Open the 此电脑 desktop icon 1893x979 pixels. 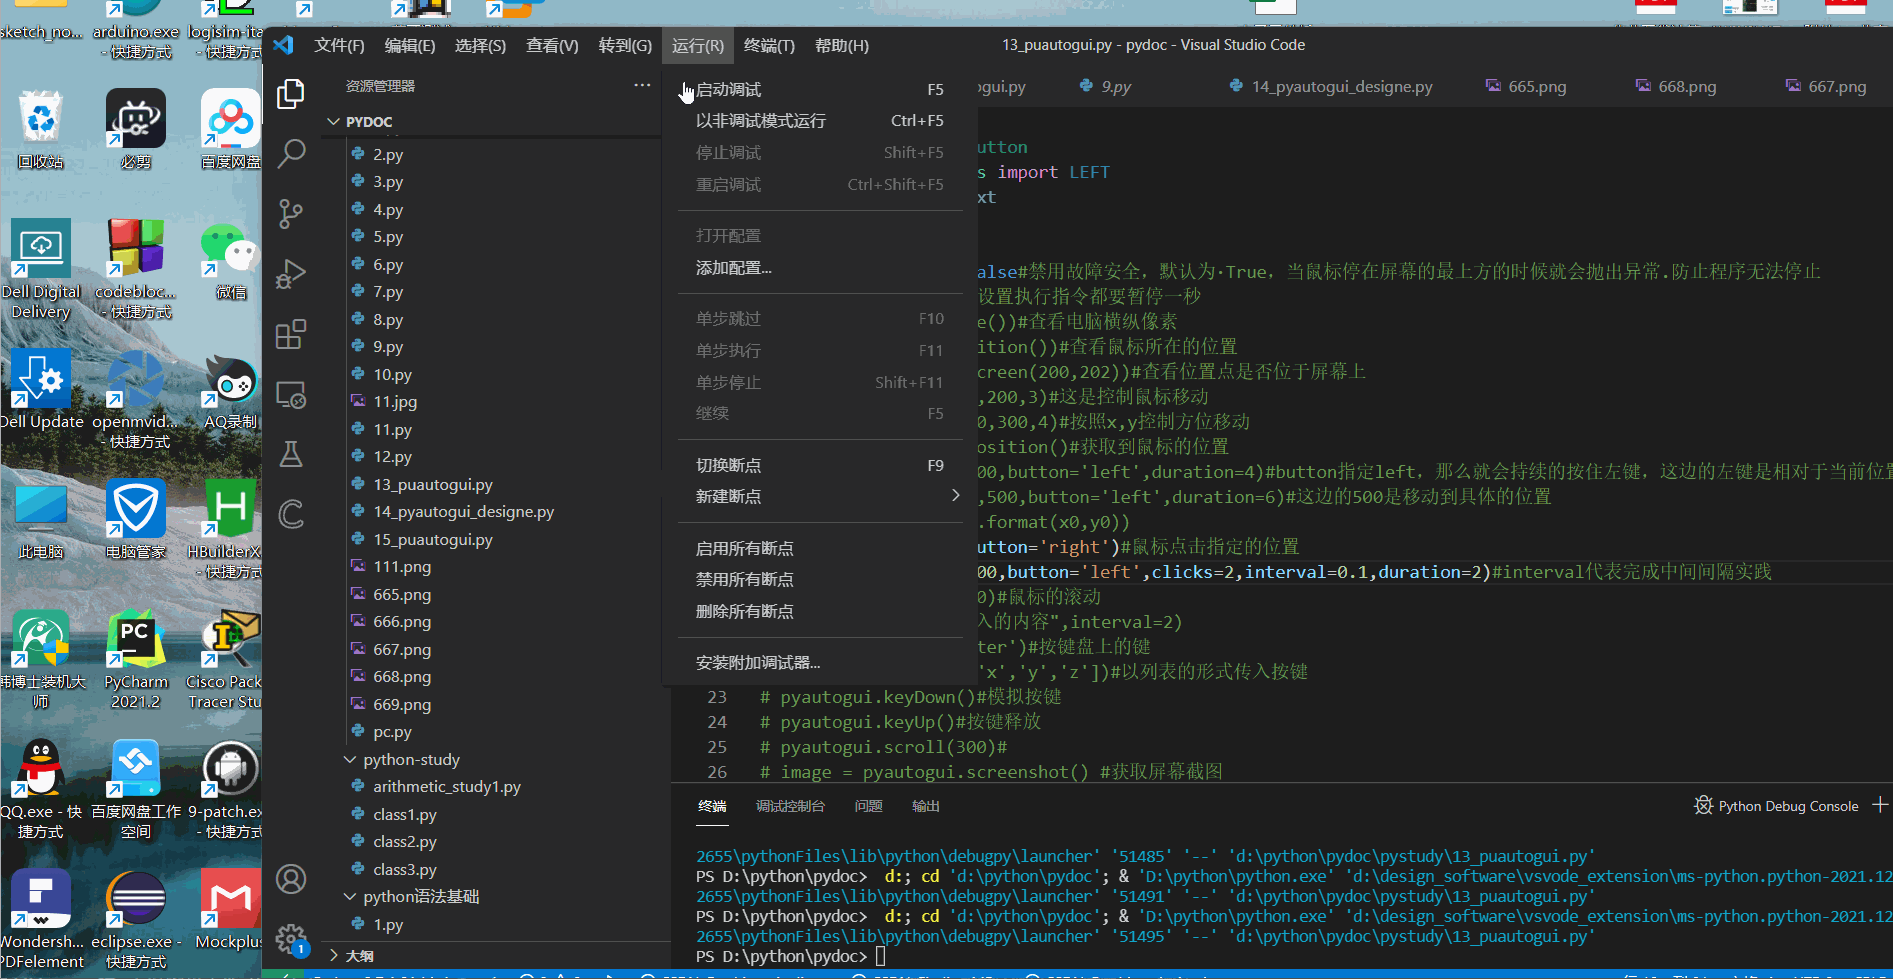pos(41,520)
